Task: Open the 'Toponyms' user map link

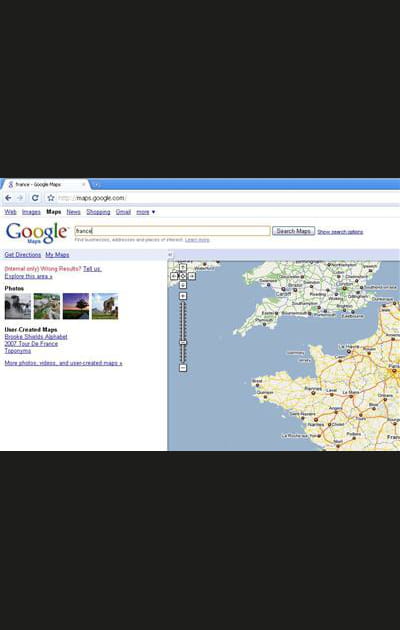Action: [x=18, y=351]
